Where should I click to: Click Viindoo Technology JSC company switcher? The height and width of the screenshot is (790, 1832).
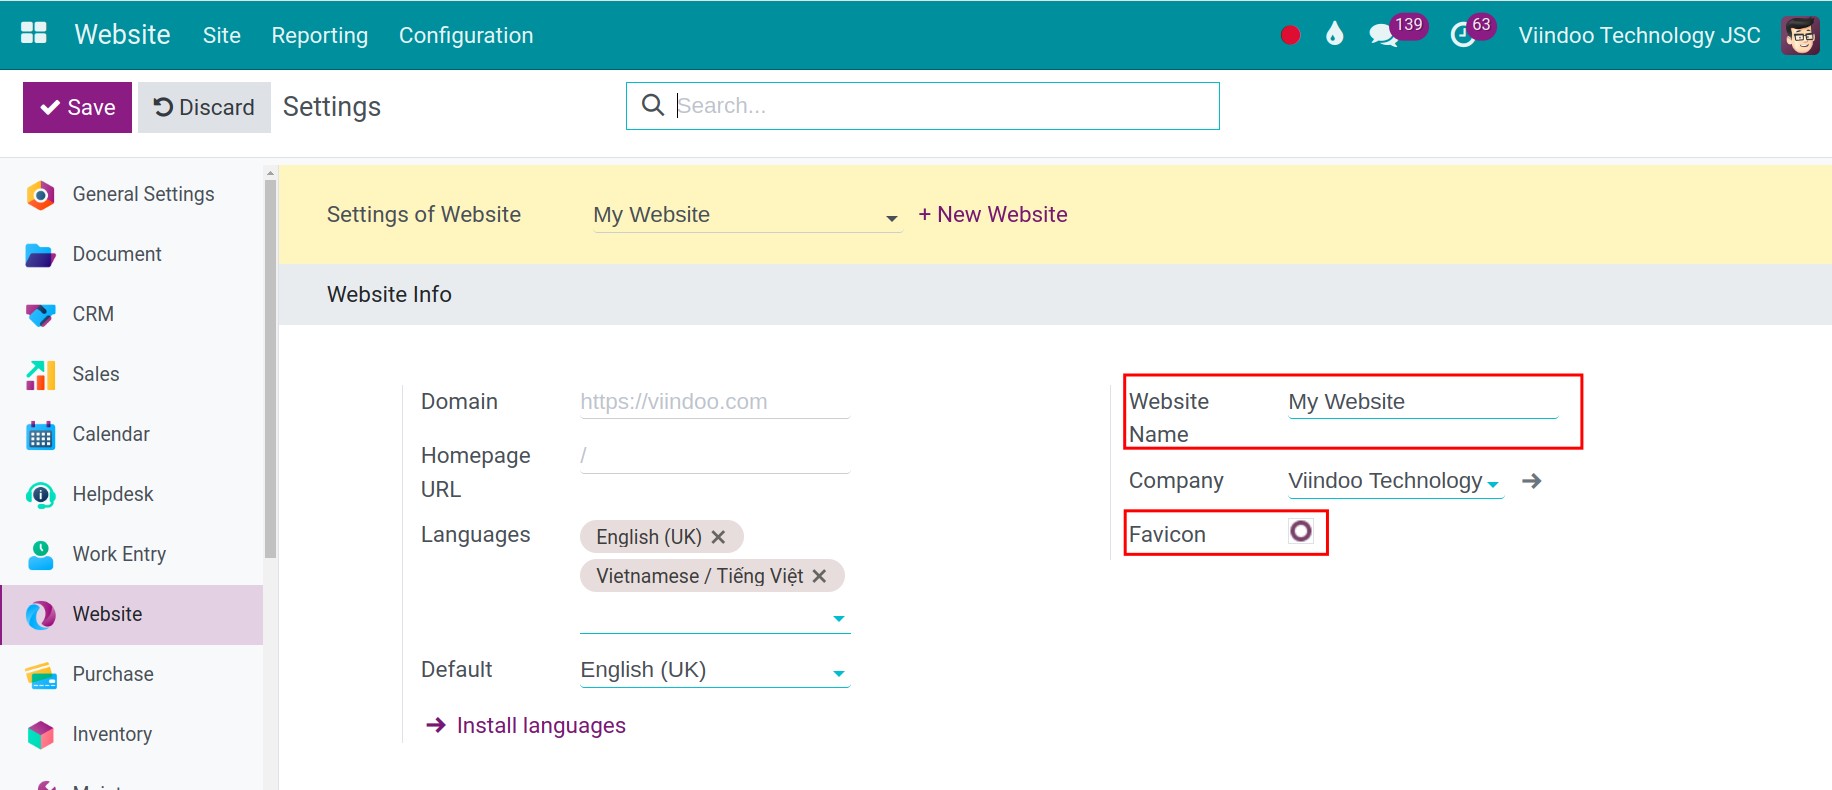click(x=1639, y=35)
